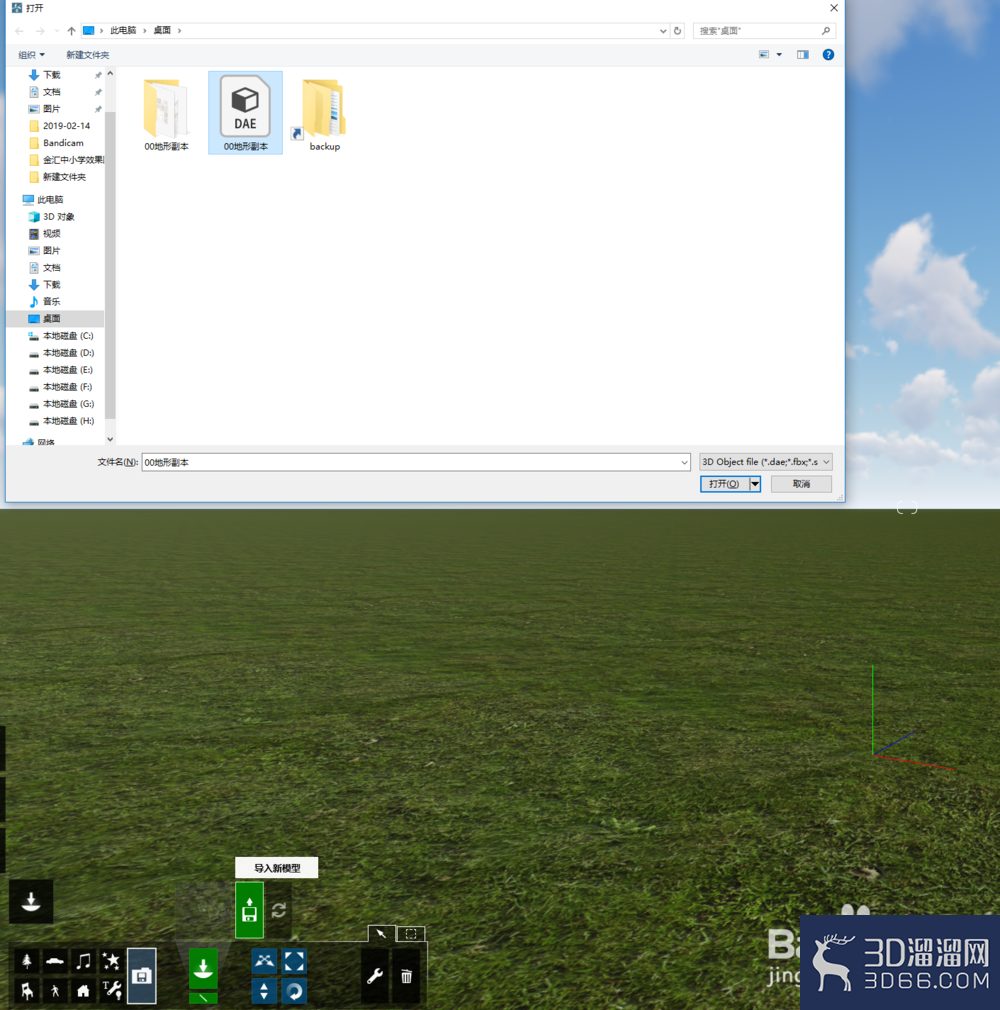
Task: Click the 文件名 input field
Action: click(x=416, y=462)
